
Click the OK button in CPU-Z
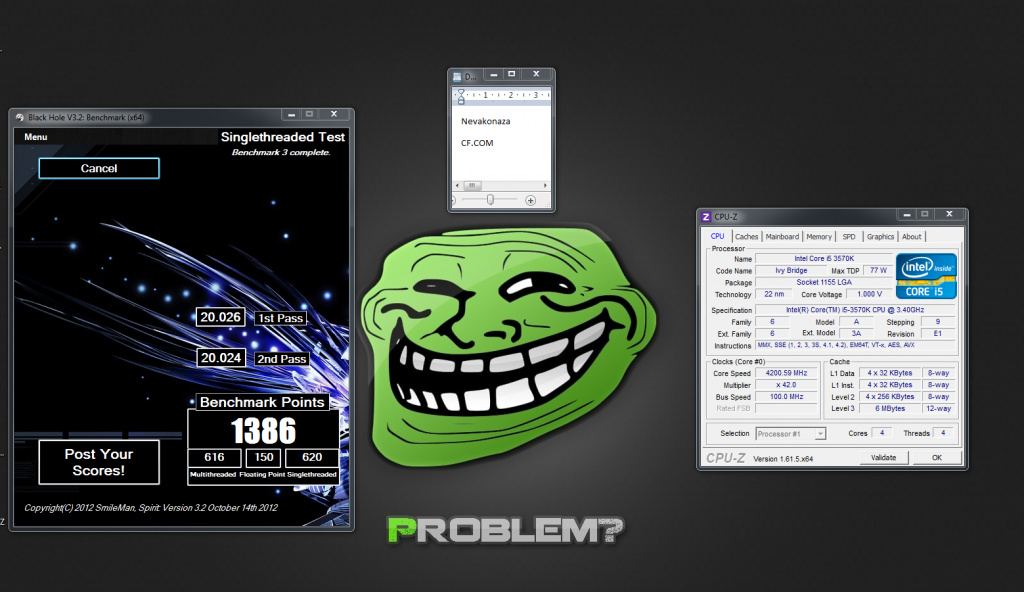(x=936, y=458)
